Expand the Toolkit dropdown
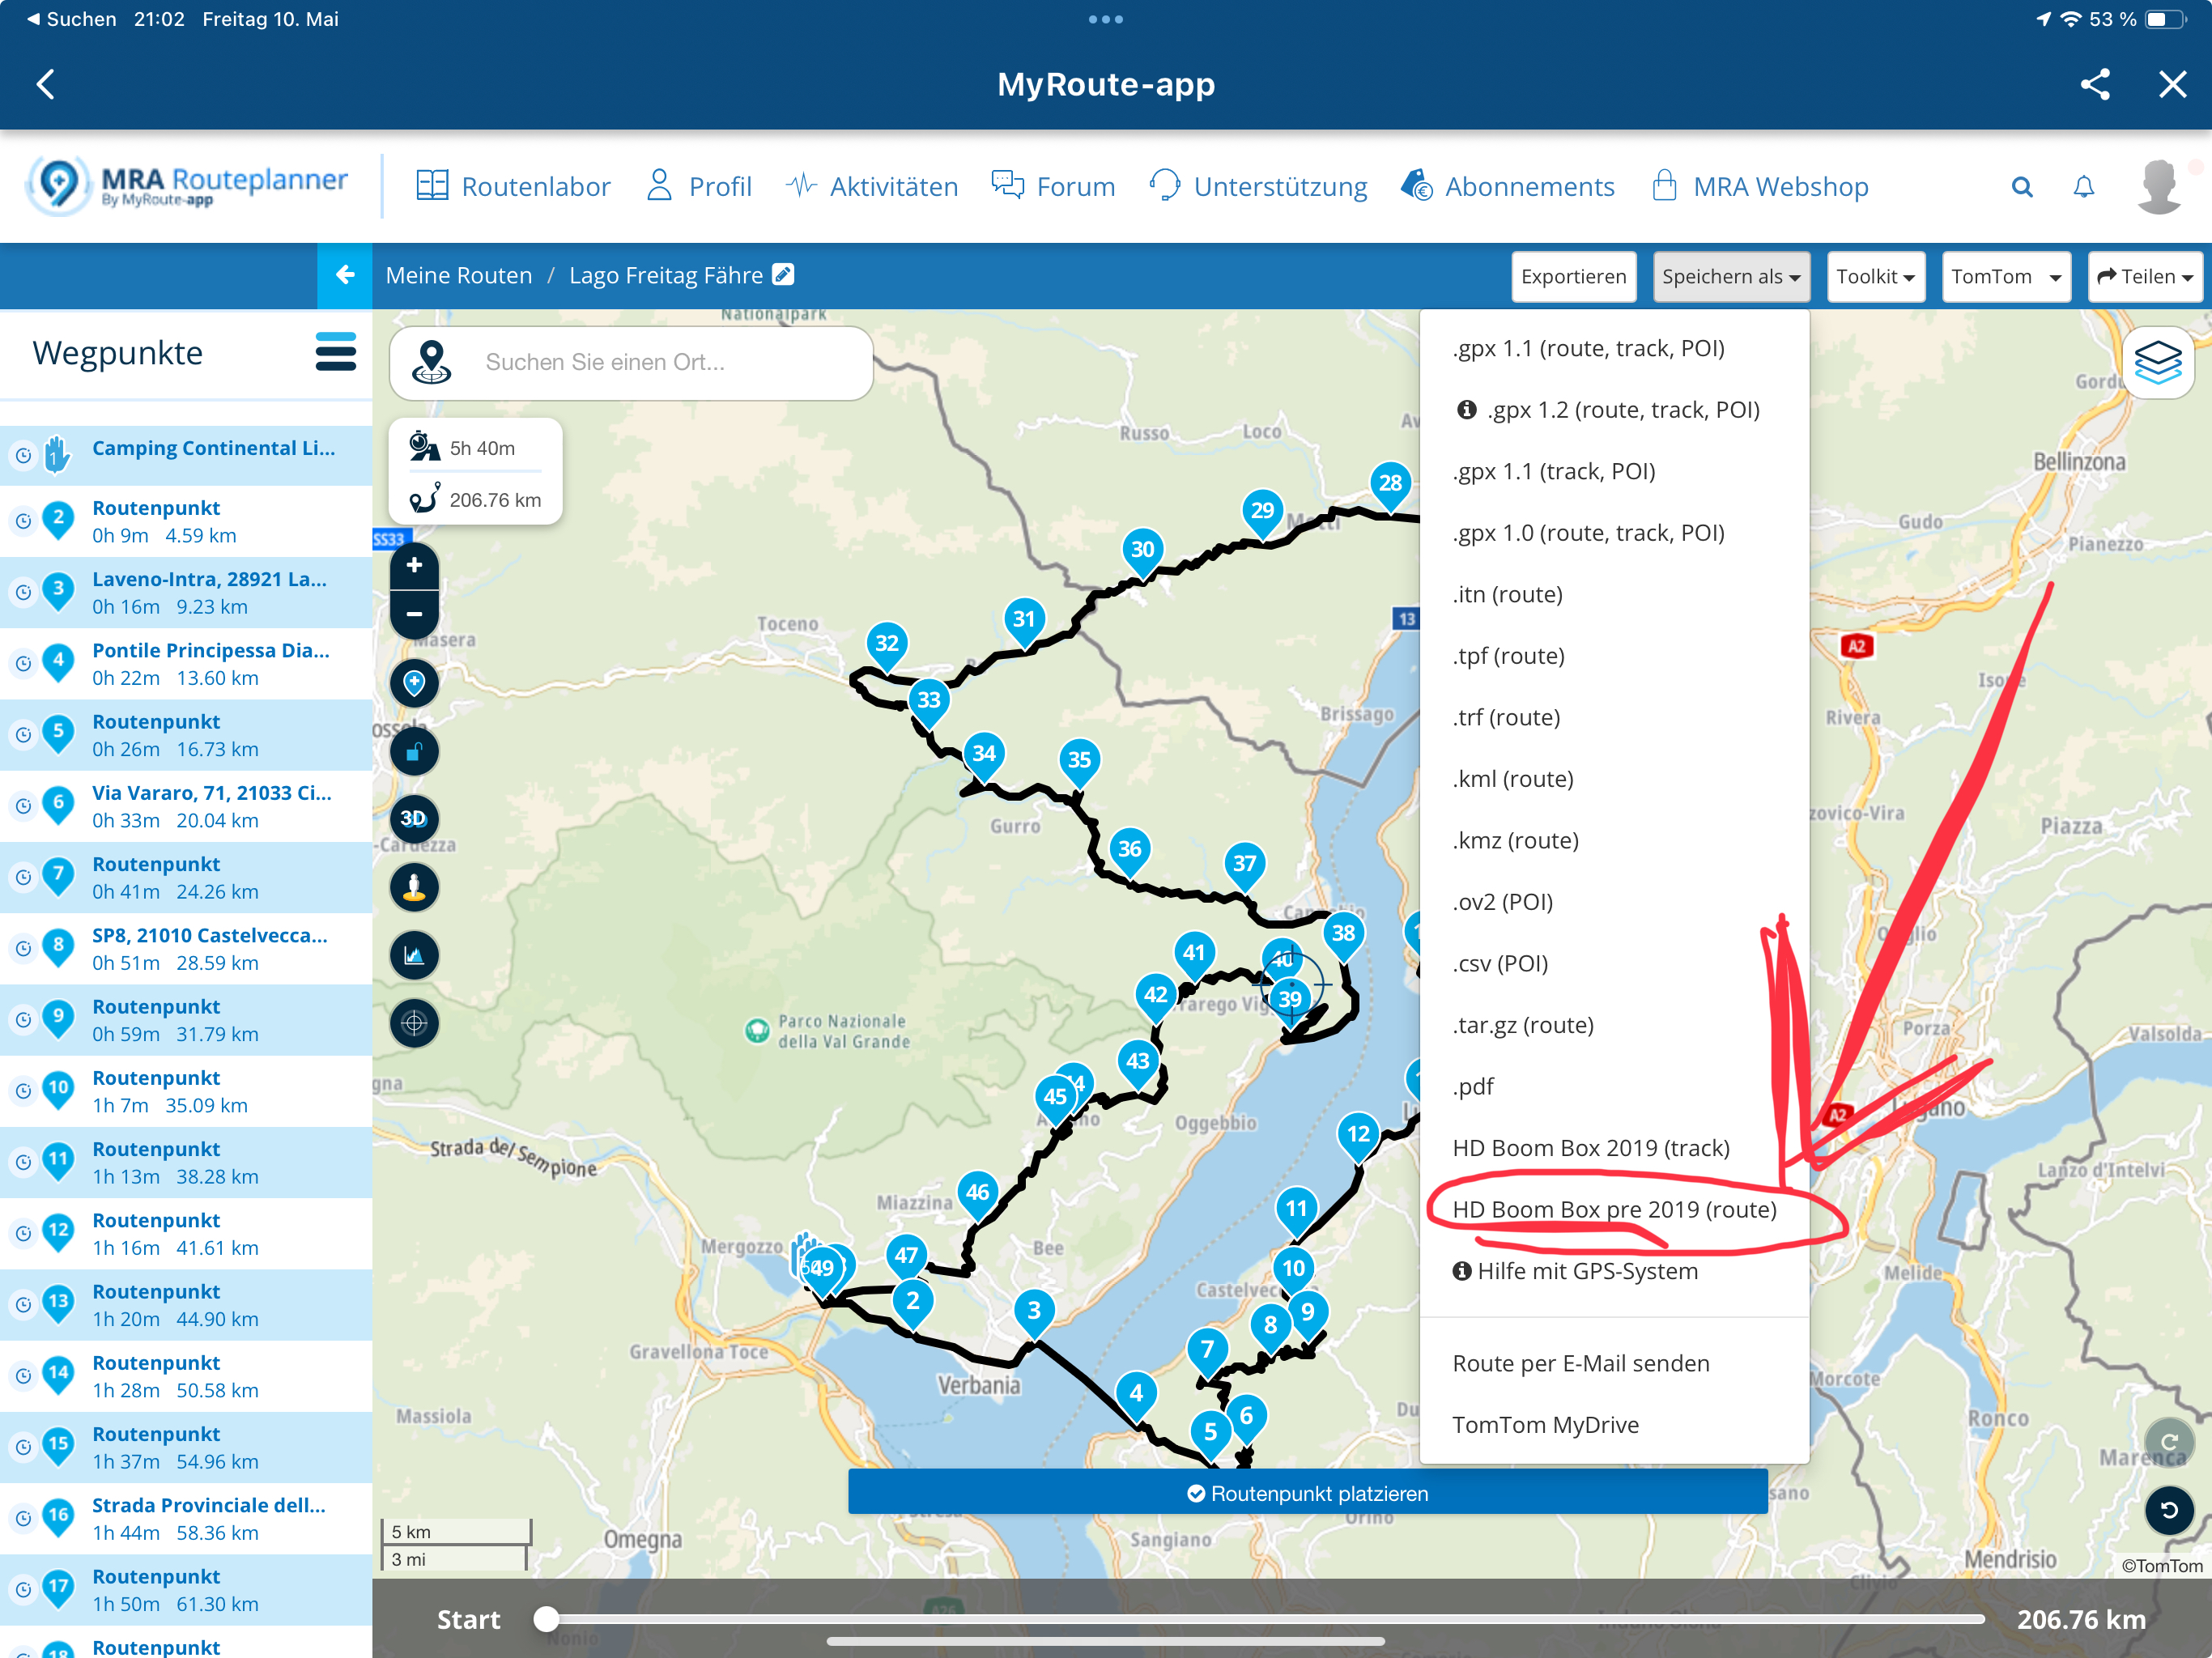The width and height of the screenshot is (2212, 1658). coord(1874,277)
